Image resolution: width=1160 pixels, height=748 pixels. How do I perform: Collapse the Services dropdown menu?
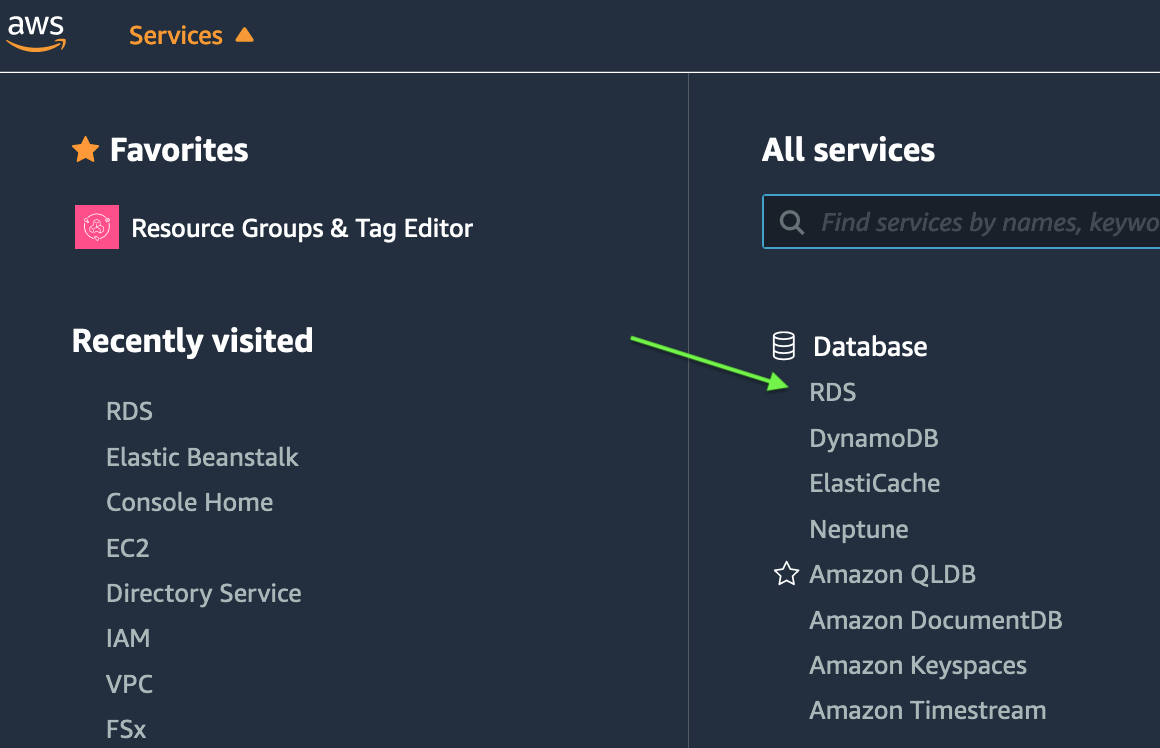pyautogui.click(x=176, y=35)
